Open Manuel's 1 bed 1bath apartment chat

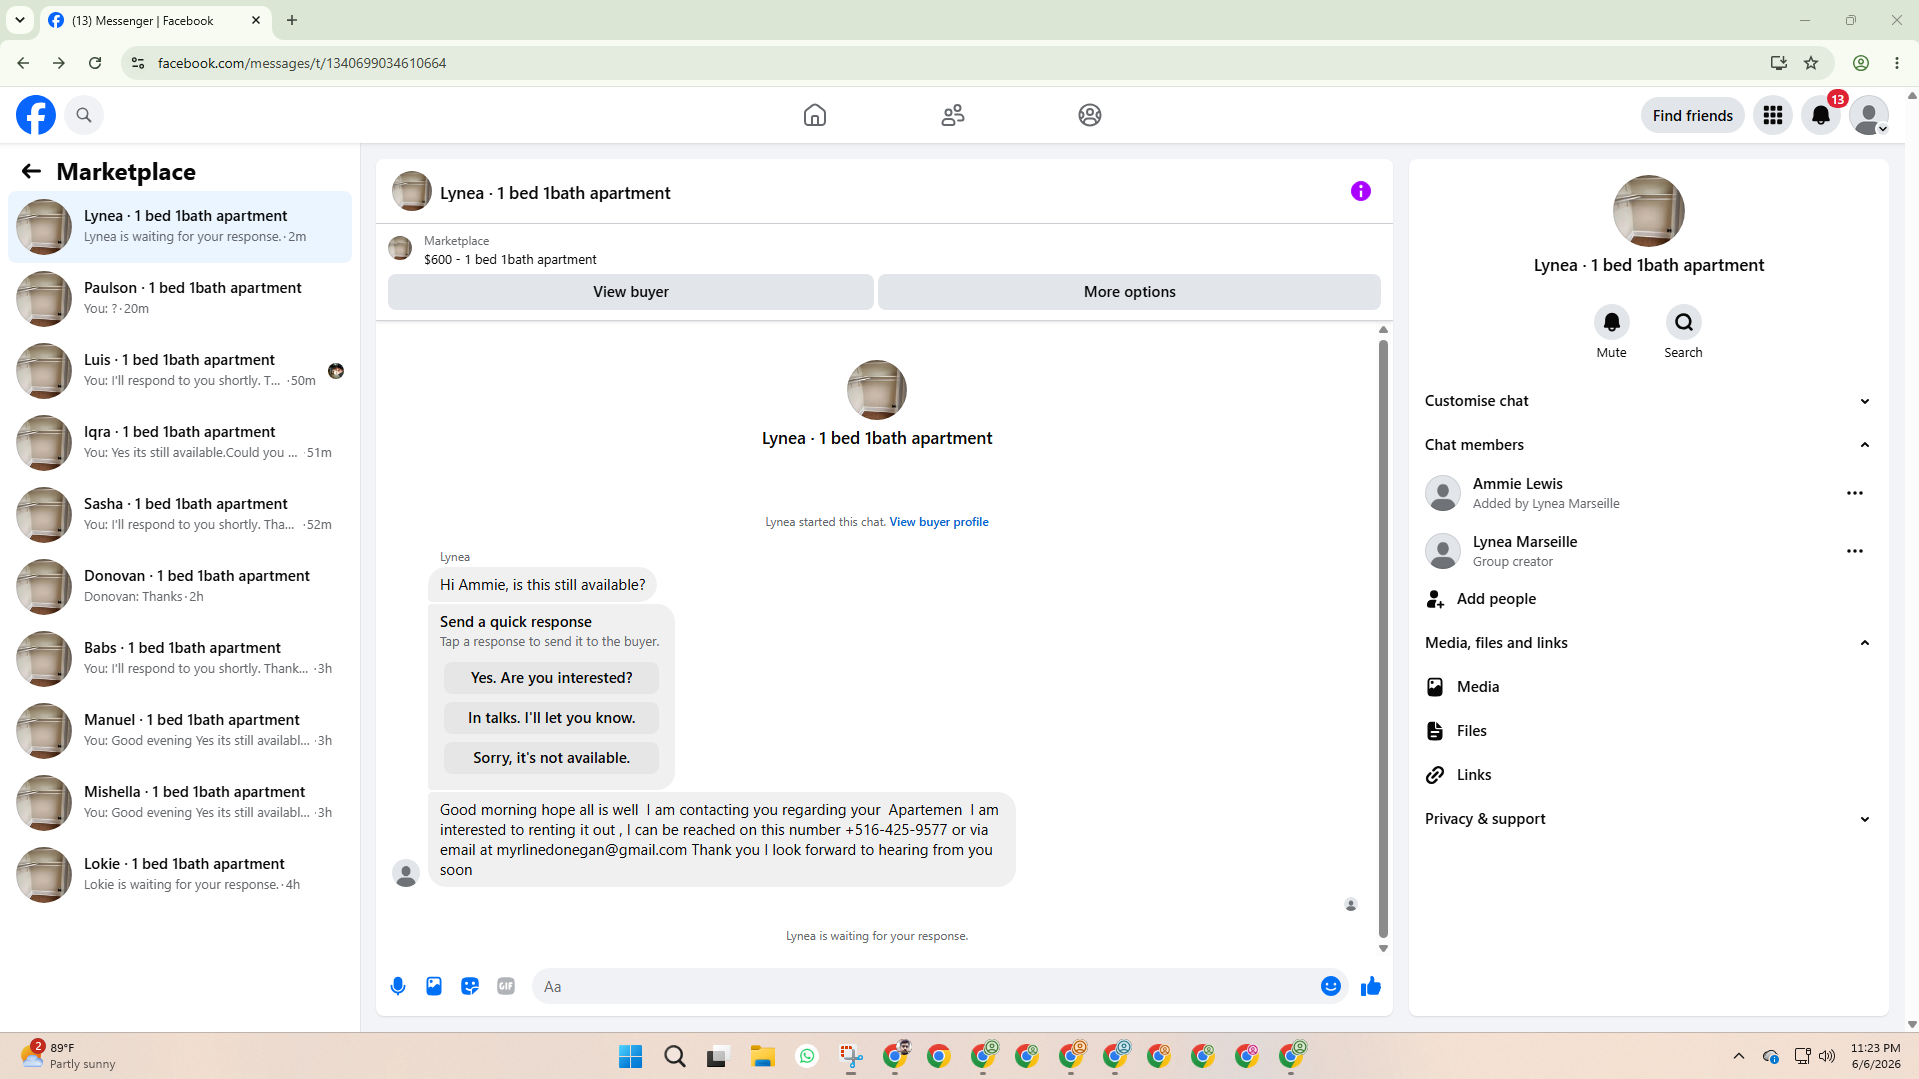point(180,731)
